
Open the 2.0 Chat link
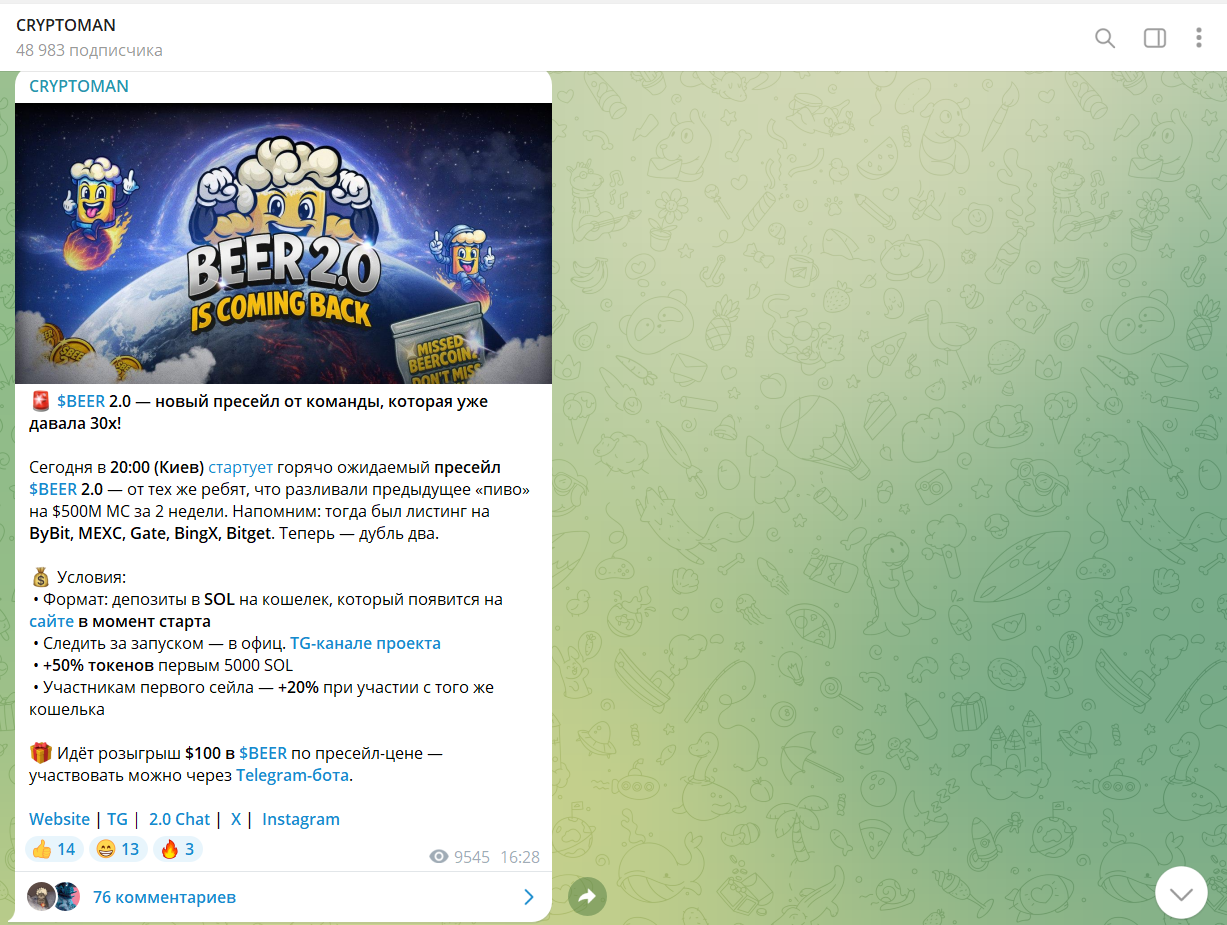(x=180, y=819)
